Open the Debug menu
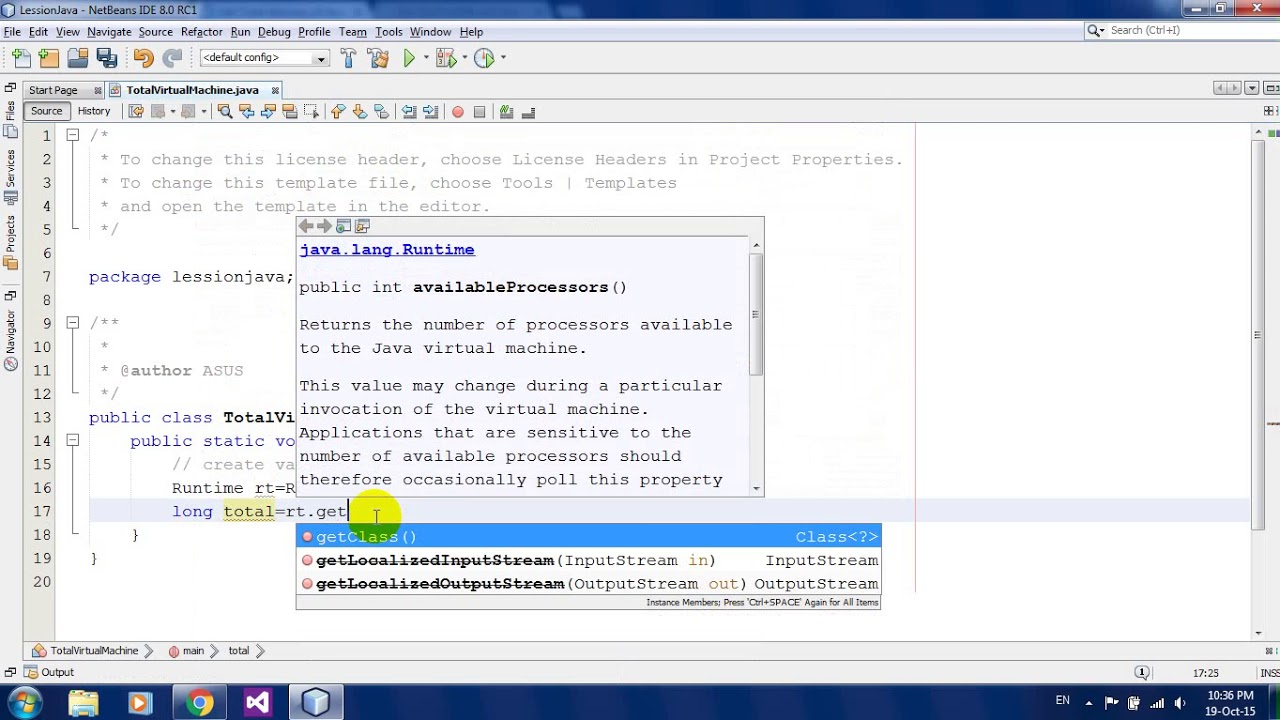Image resolution: width=1280 pixels, height=720 pixels. click(x=274, y=32)
